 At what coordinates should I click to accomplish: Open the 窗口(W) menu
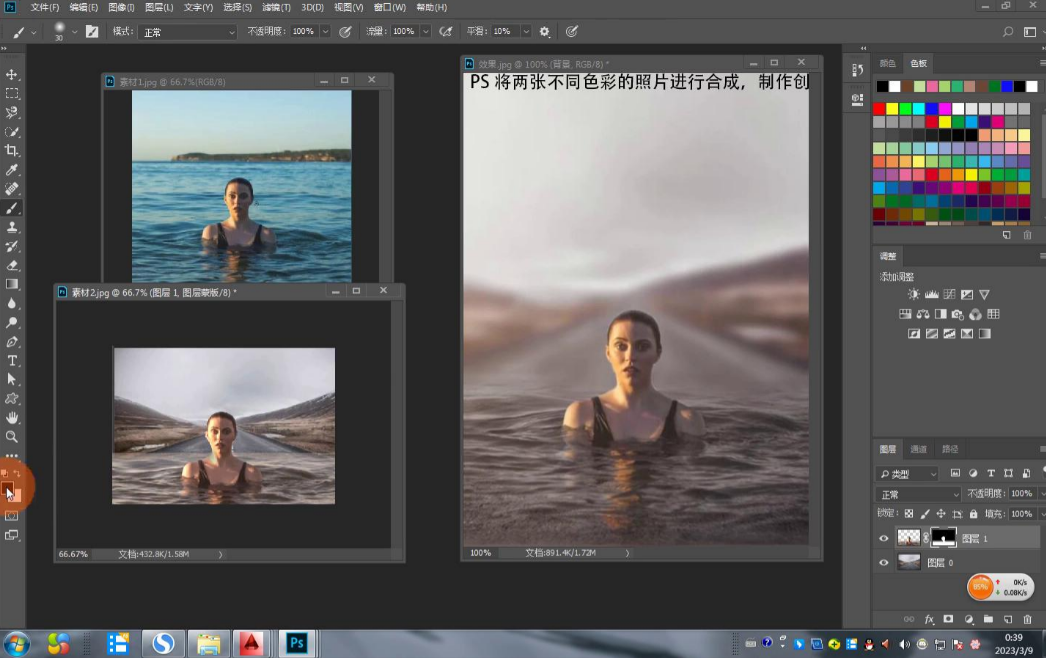pyautogui.click(x=390, y=7)
